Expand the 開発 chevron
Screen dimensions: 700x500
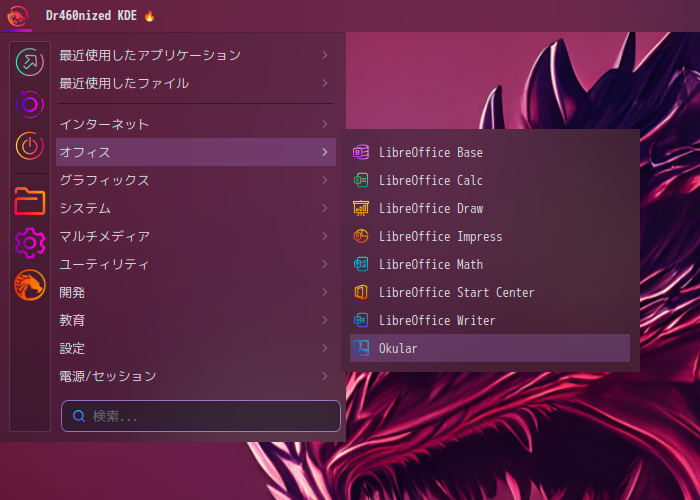coord(325,292)
